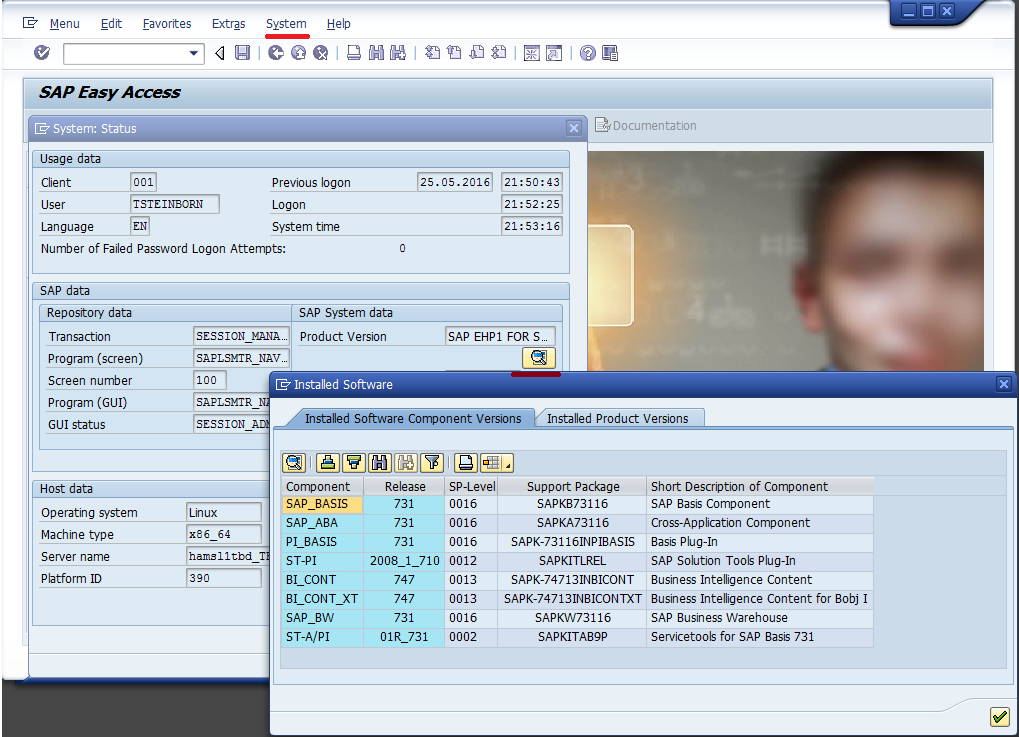The width and height of the screenshot is (1019, 737).
Task: Switch to Installed Product Versions tab
Action: point(617,418)
